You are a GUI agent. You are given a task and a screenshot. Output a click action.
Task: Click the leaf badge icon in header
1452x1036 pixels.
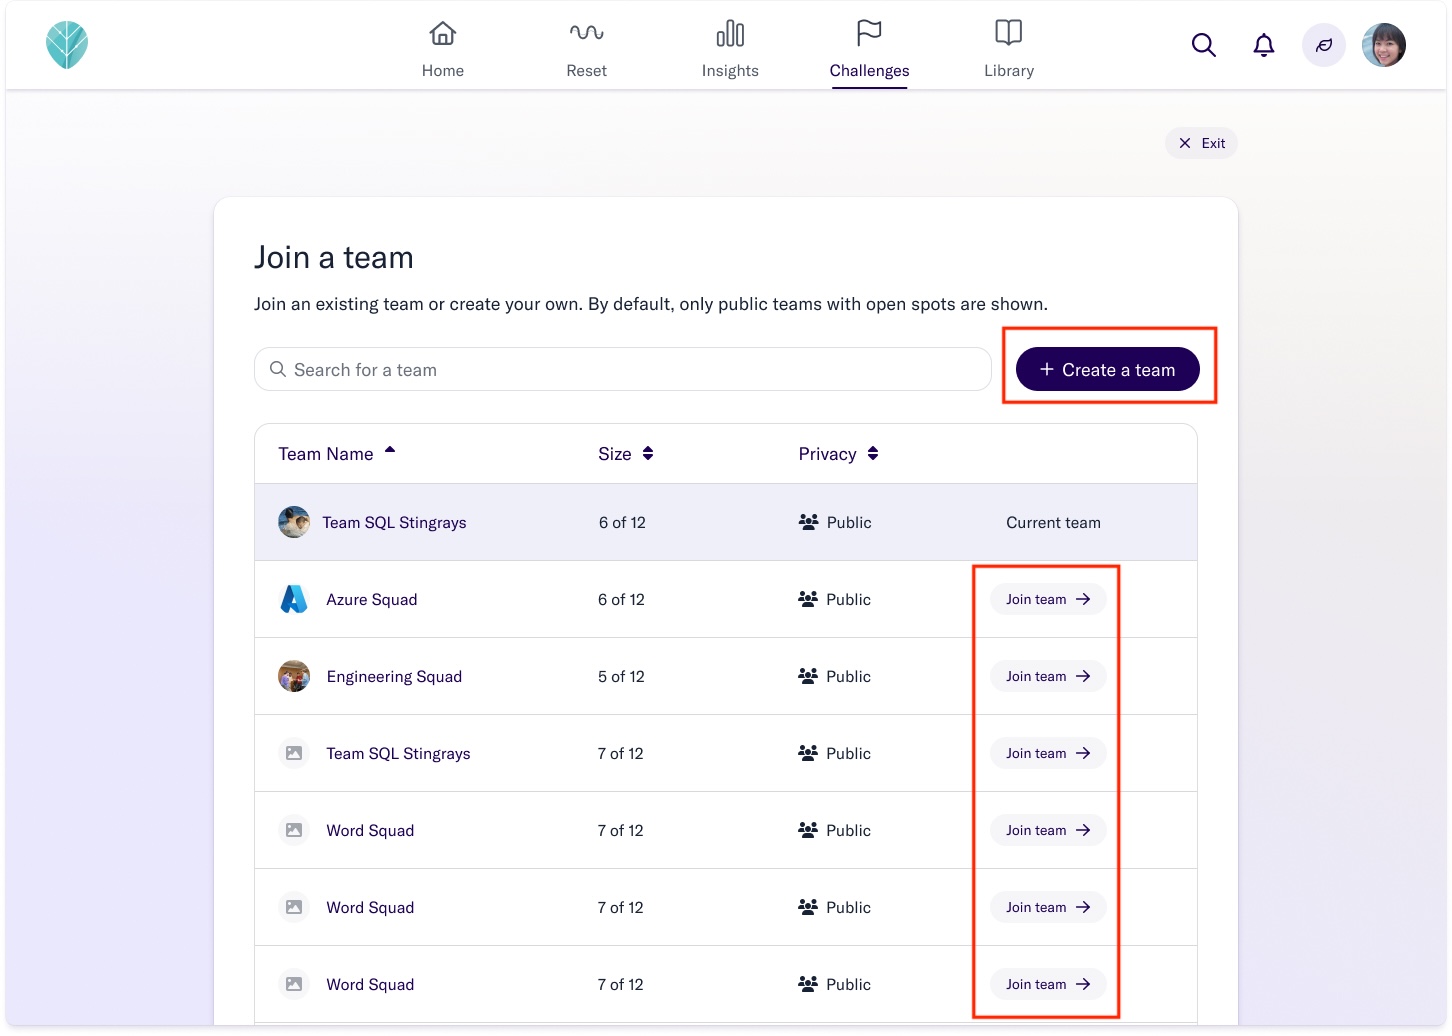[x=1324, y=45]
